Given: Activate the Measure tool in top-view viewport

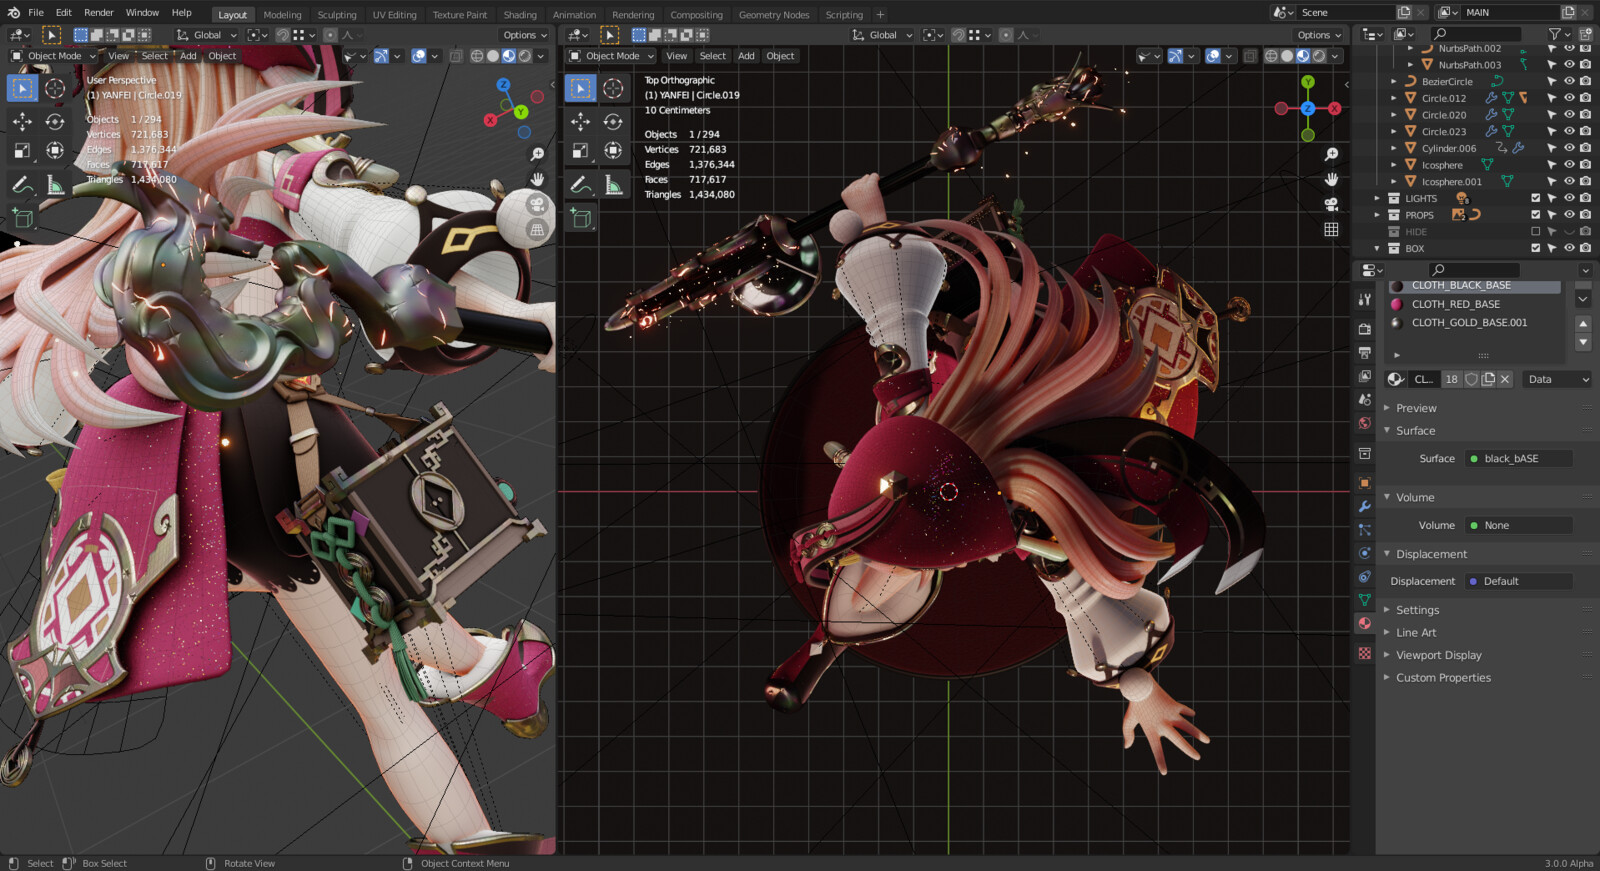Looking at the screenshot, I should coord(613,185).
